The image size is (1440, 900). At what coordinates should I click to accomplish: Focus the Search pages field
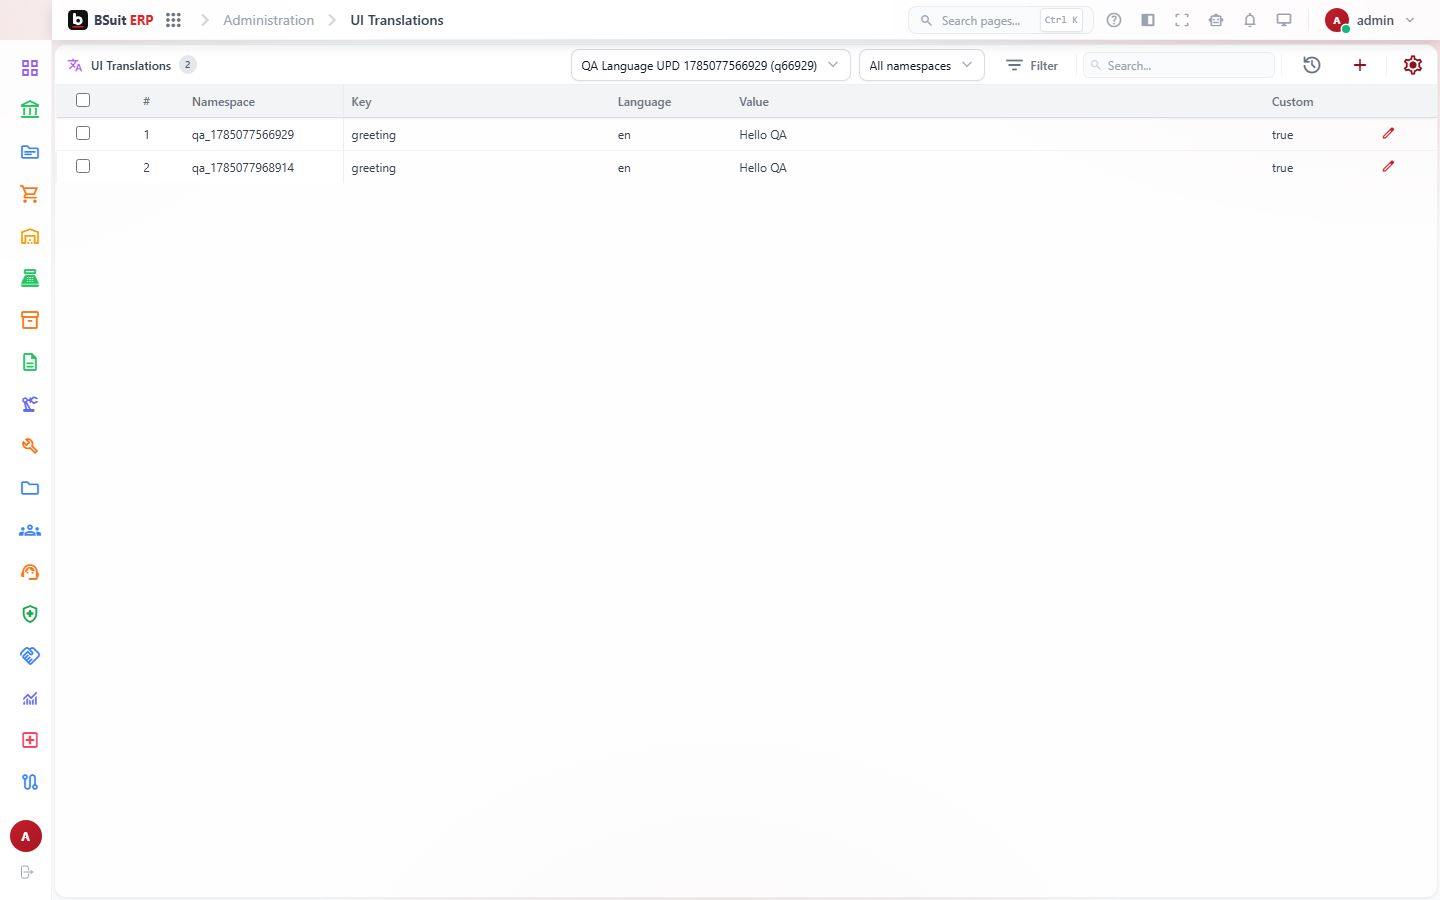1000,20
